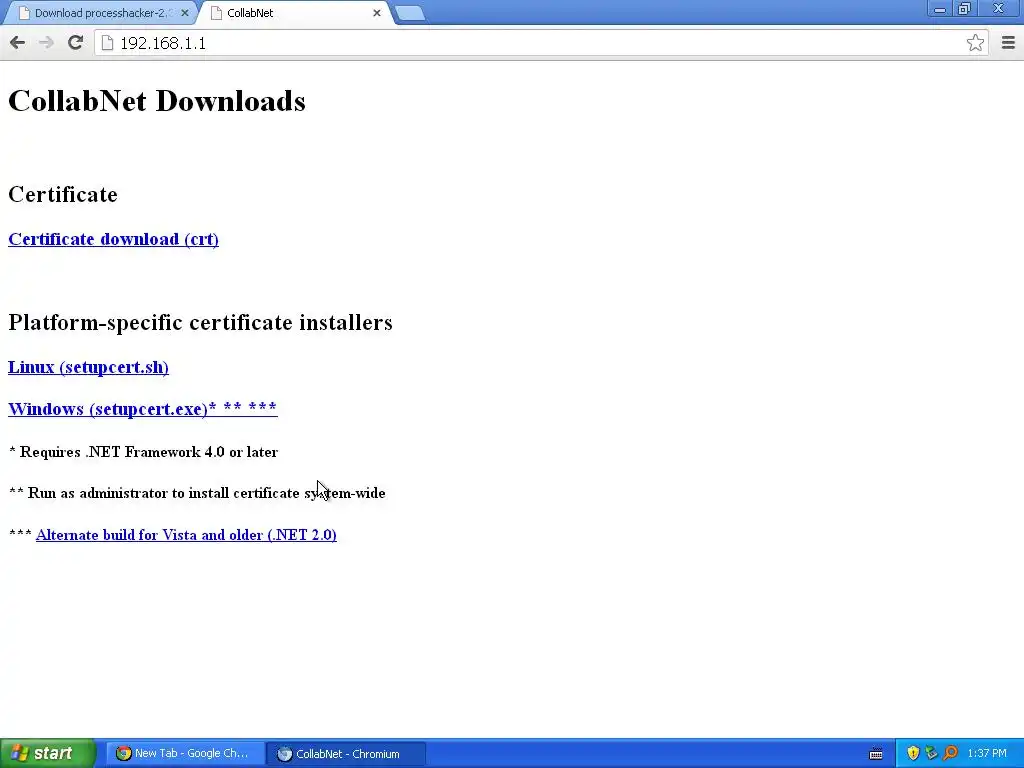Click the Requires .NET Framework 4.0 note
1024x768 pixels.
tap(144, 452)
